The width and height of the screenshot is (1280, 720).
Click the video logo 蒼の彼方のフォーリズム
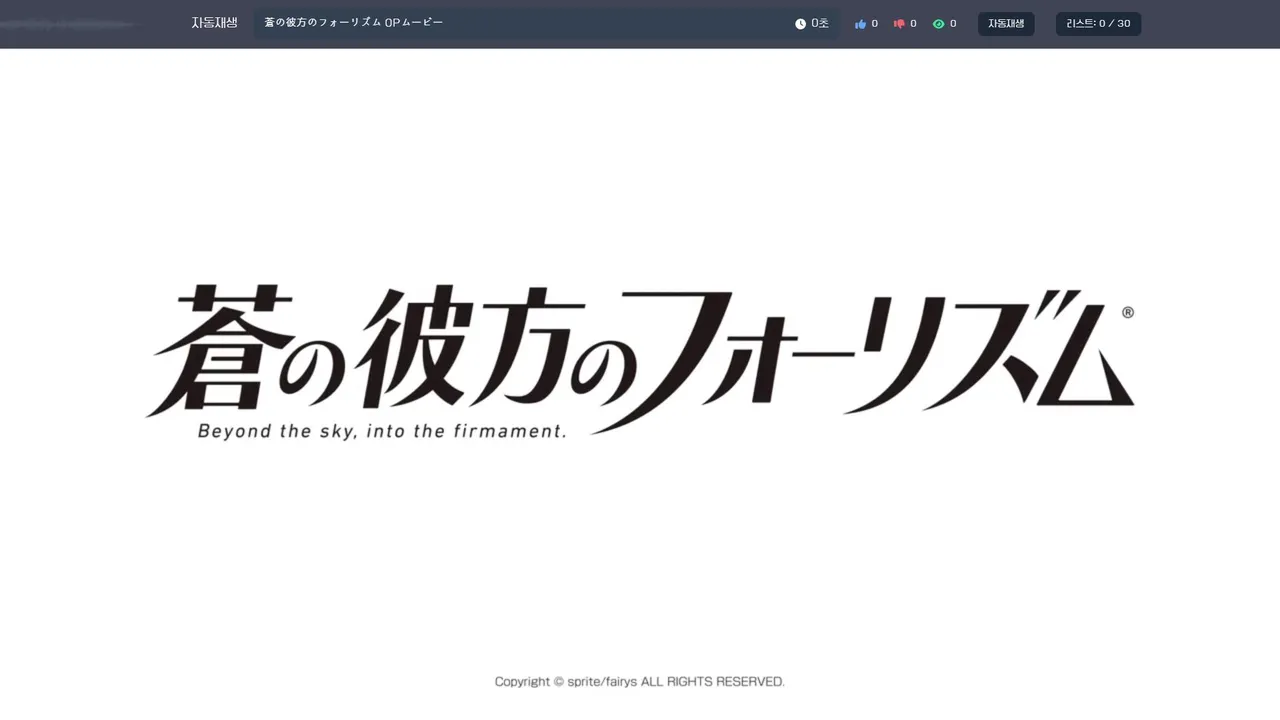pyautogui.click(x=640, y=358)
